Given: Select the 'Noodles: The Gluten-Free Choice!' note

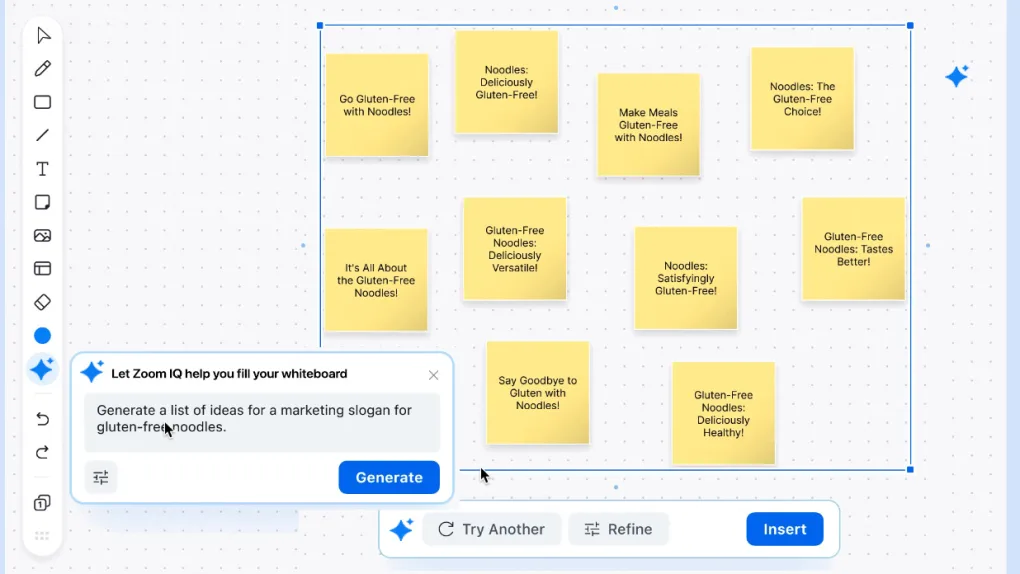Looking at the screenshot, I should 802,99.
